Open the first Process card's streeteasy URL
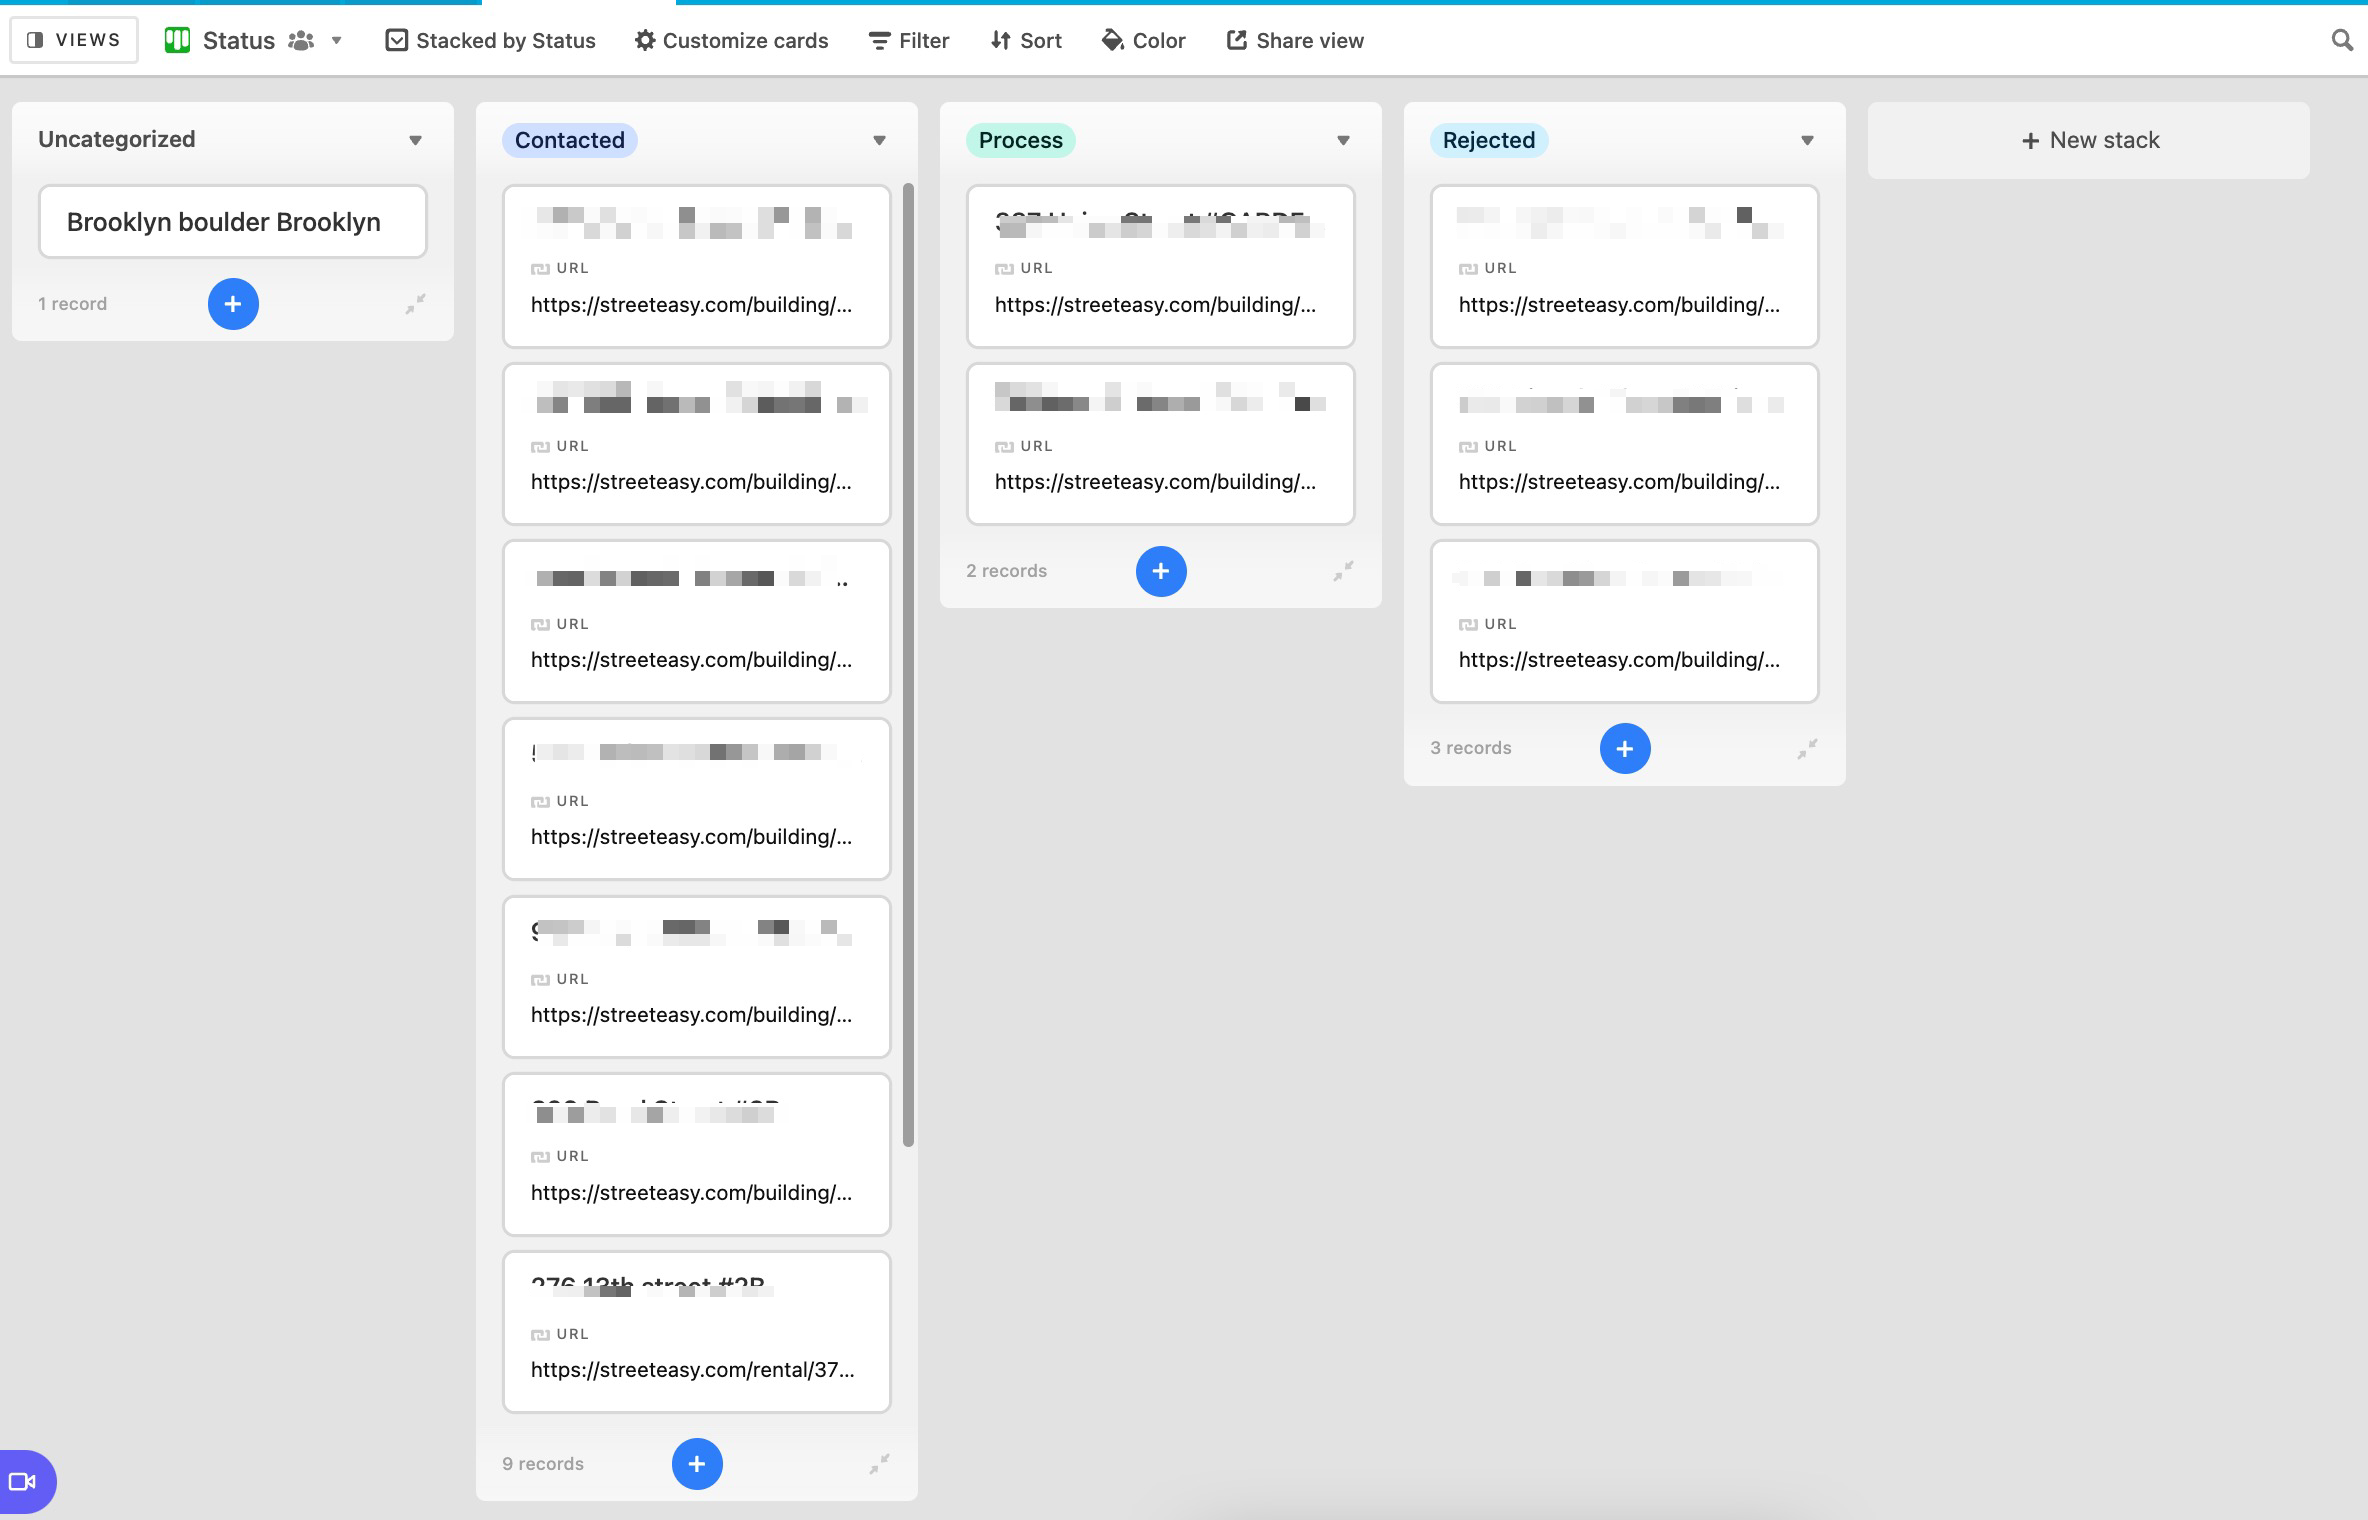The height and width of the screenshot is (1520, 2368). 1155,305
